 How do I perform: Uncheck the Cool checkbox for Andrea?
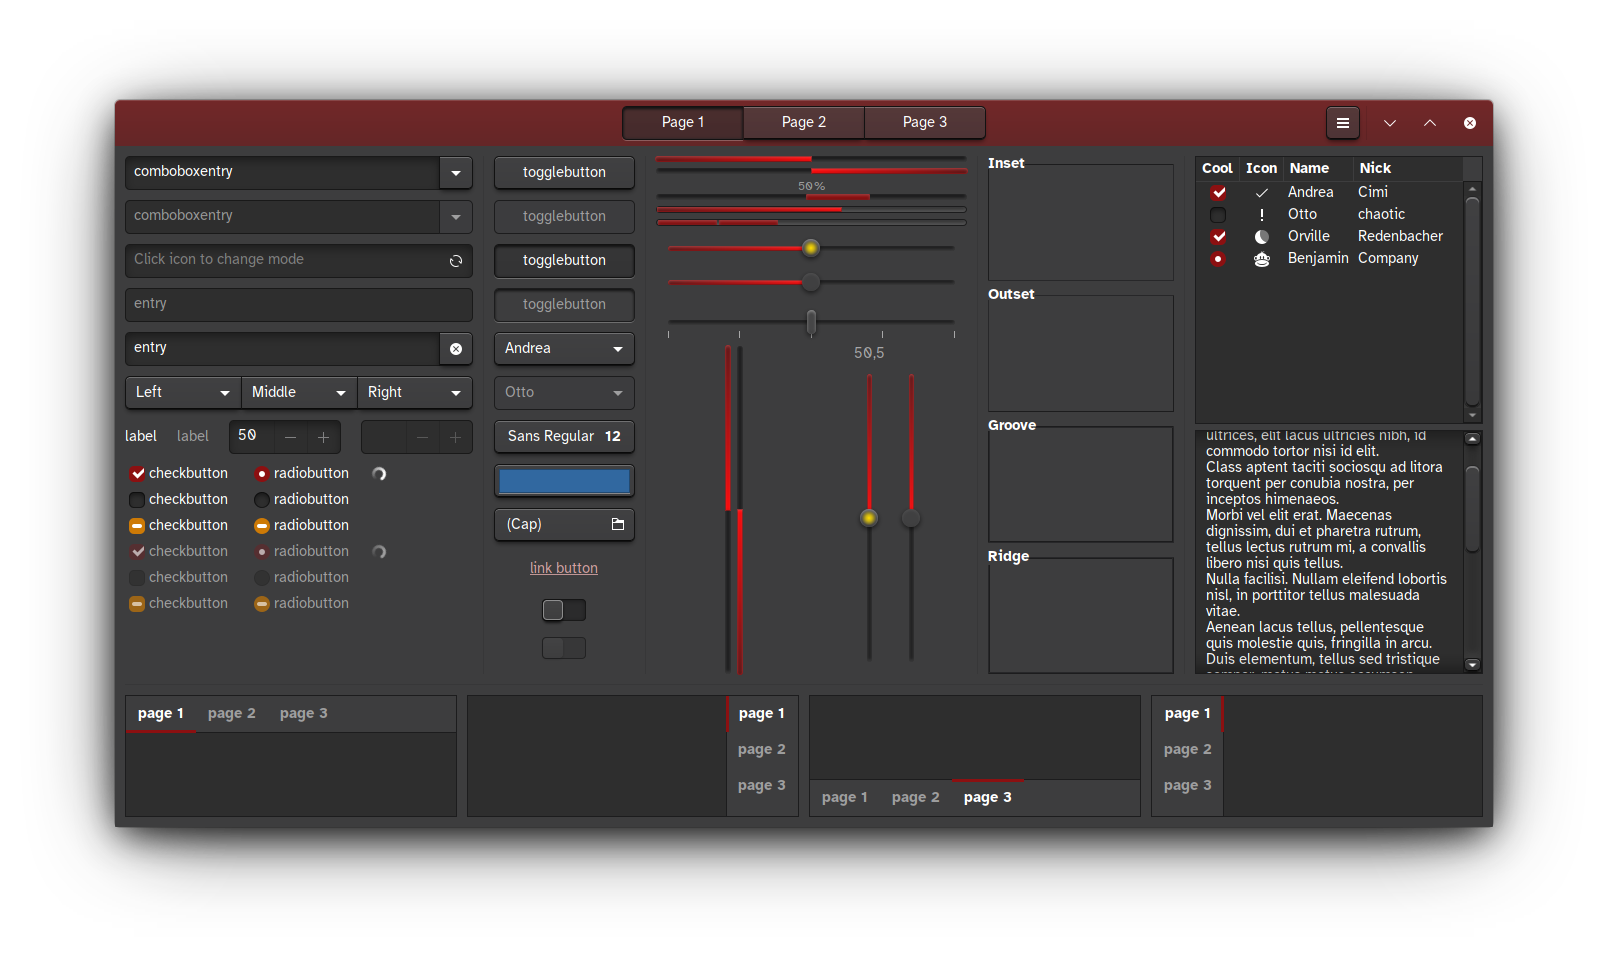point(1218,193)
